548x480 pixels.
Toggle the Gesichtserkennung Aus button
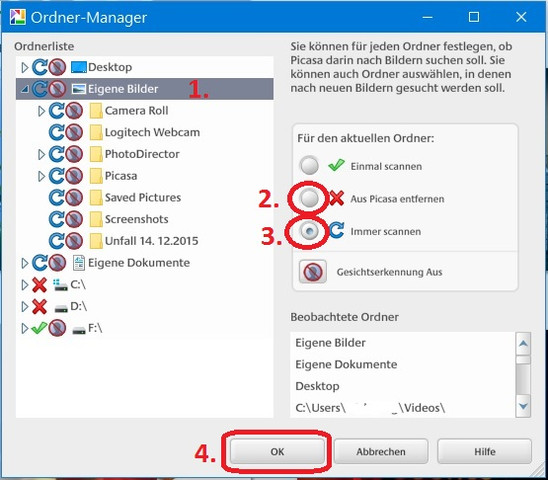313,272
